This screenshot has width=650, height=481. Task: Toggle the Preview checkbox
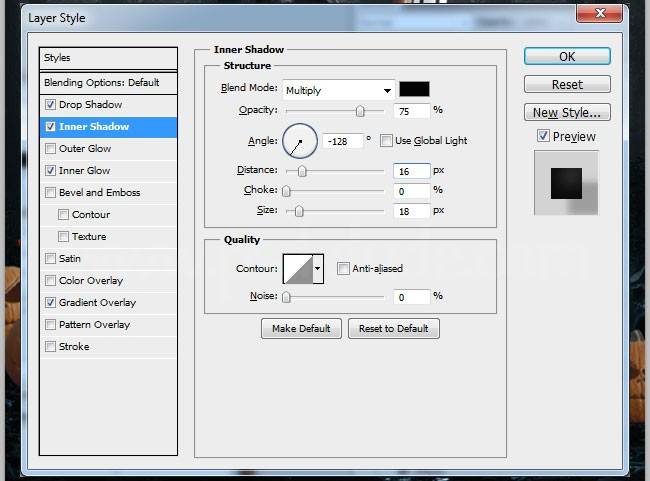[x=543, y=136]
